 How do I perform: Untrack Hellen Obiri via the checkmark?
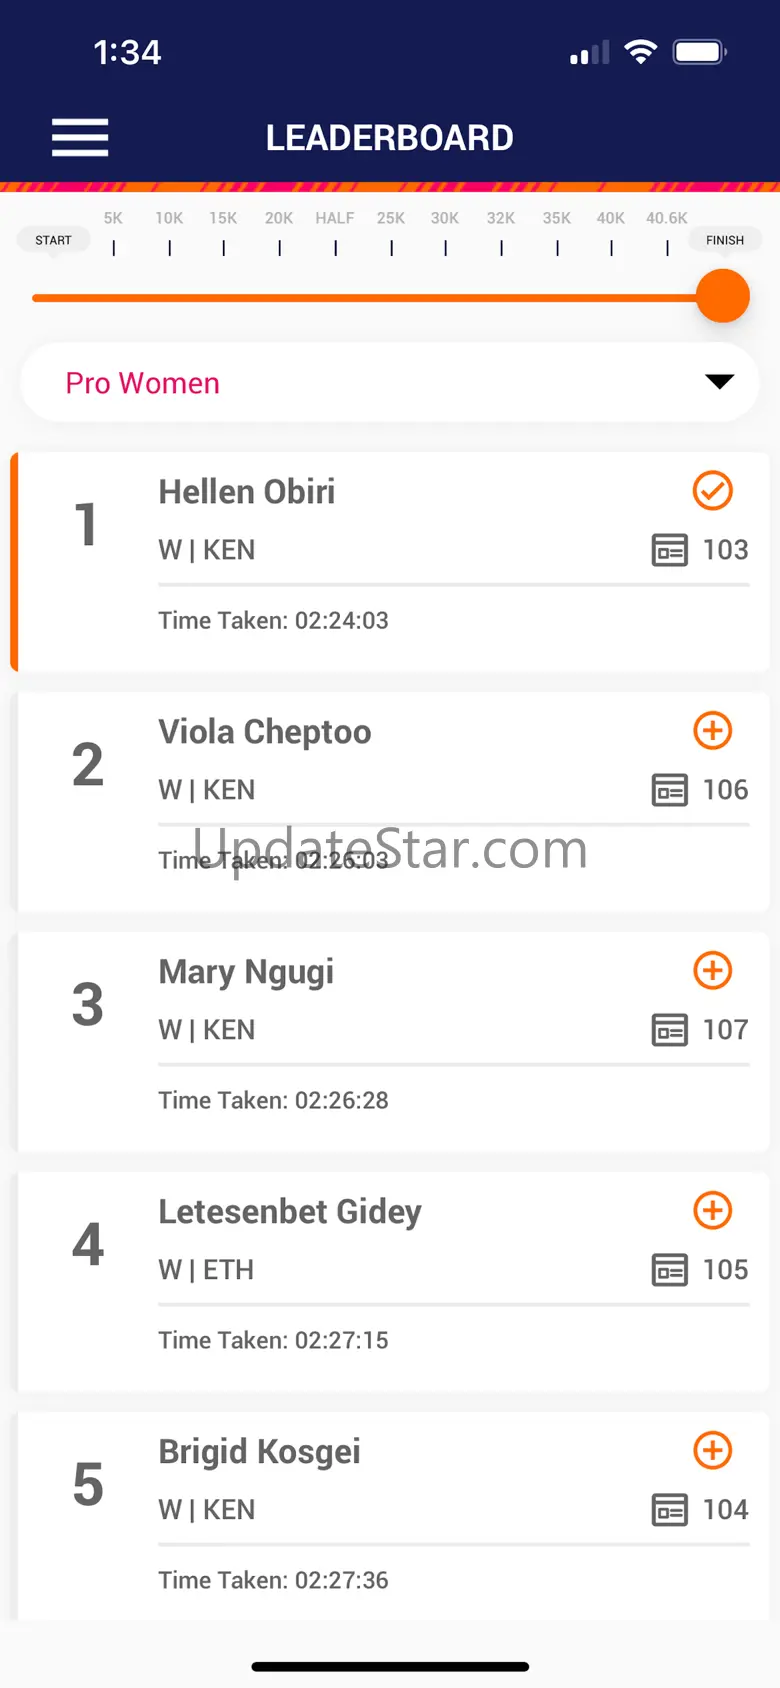[x=712, y=491]
